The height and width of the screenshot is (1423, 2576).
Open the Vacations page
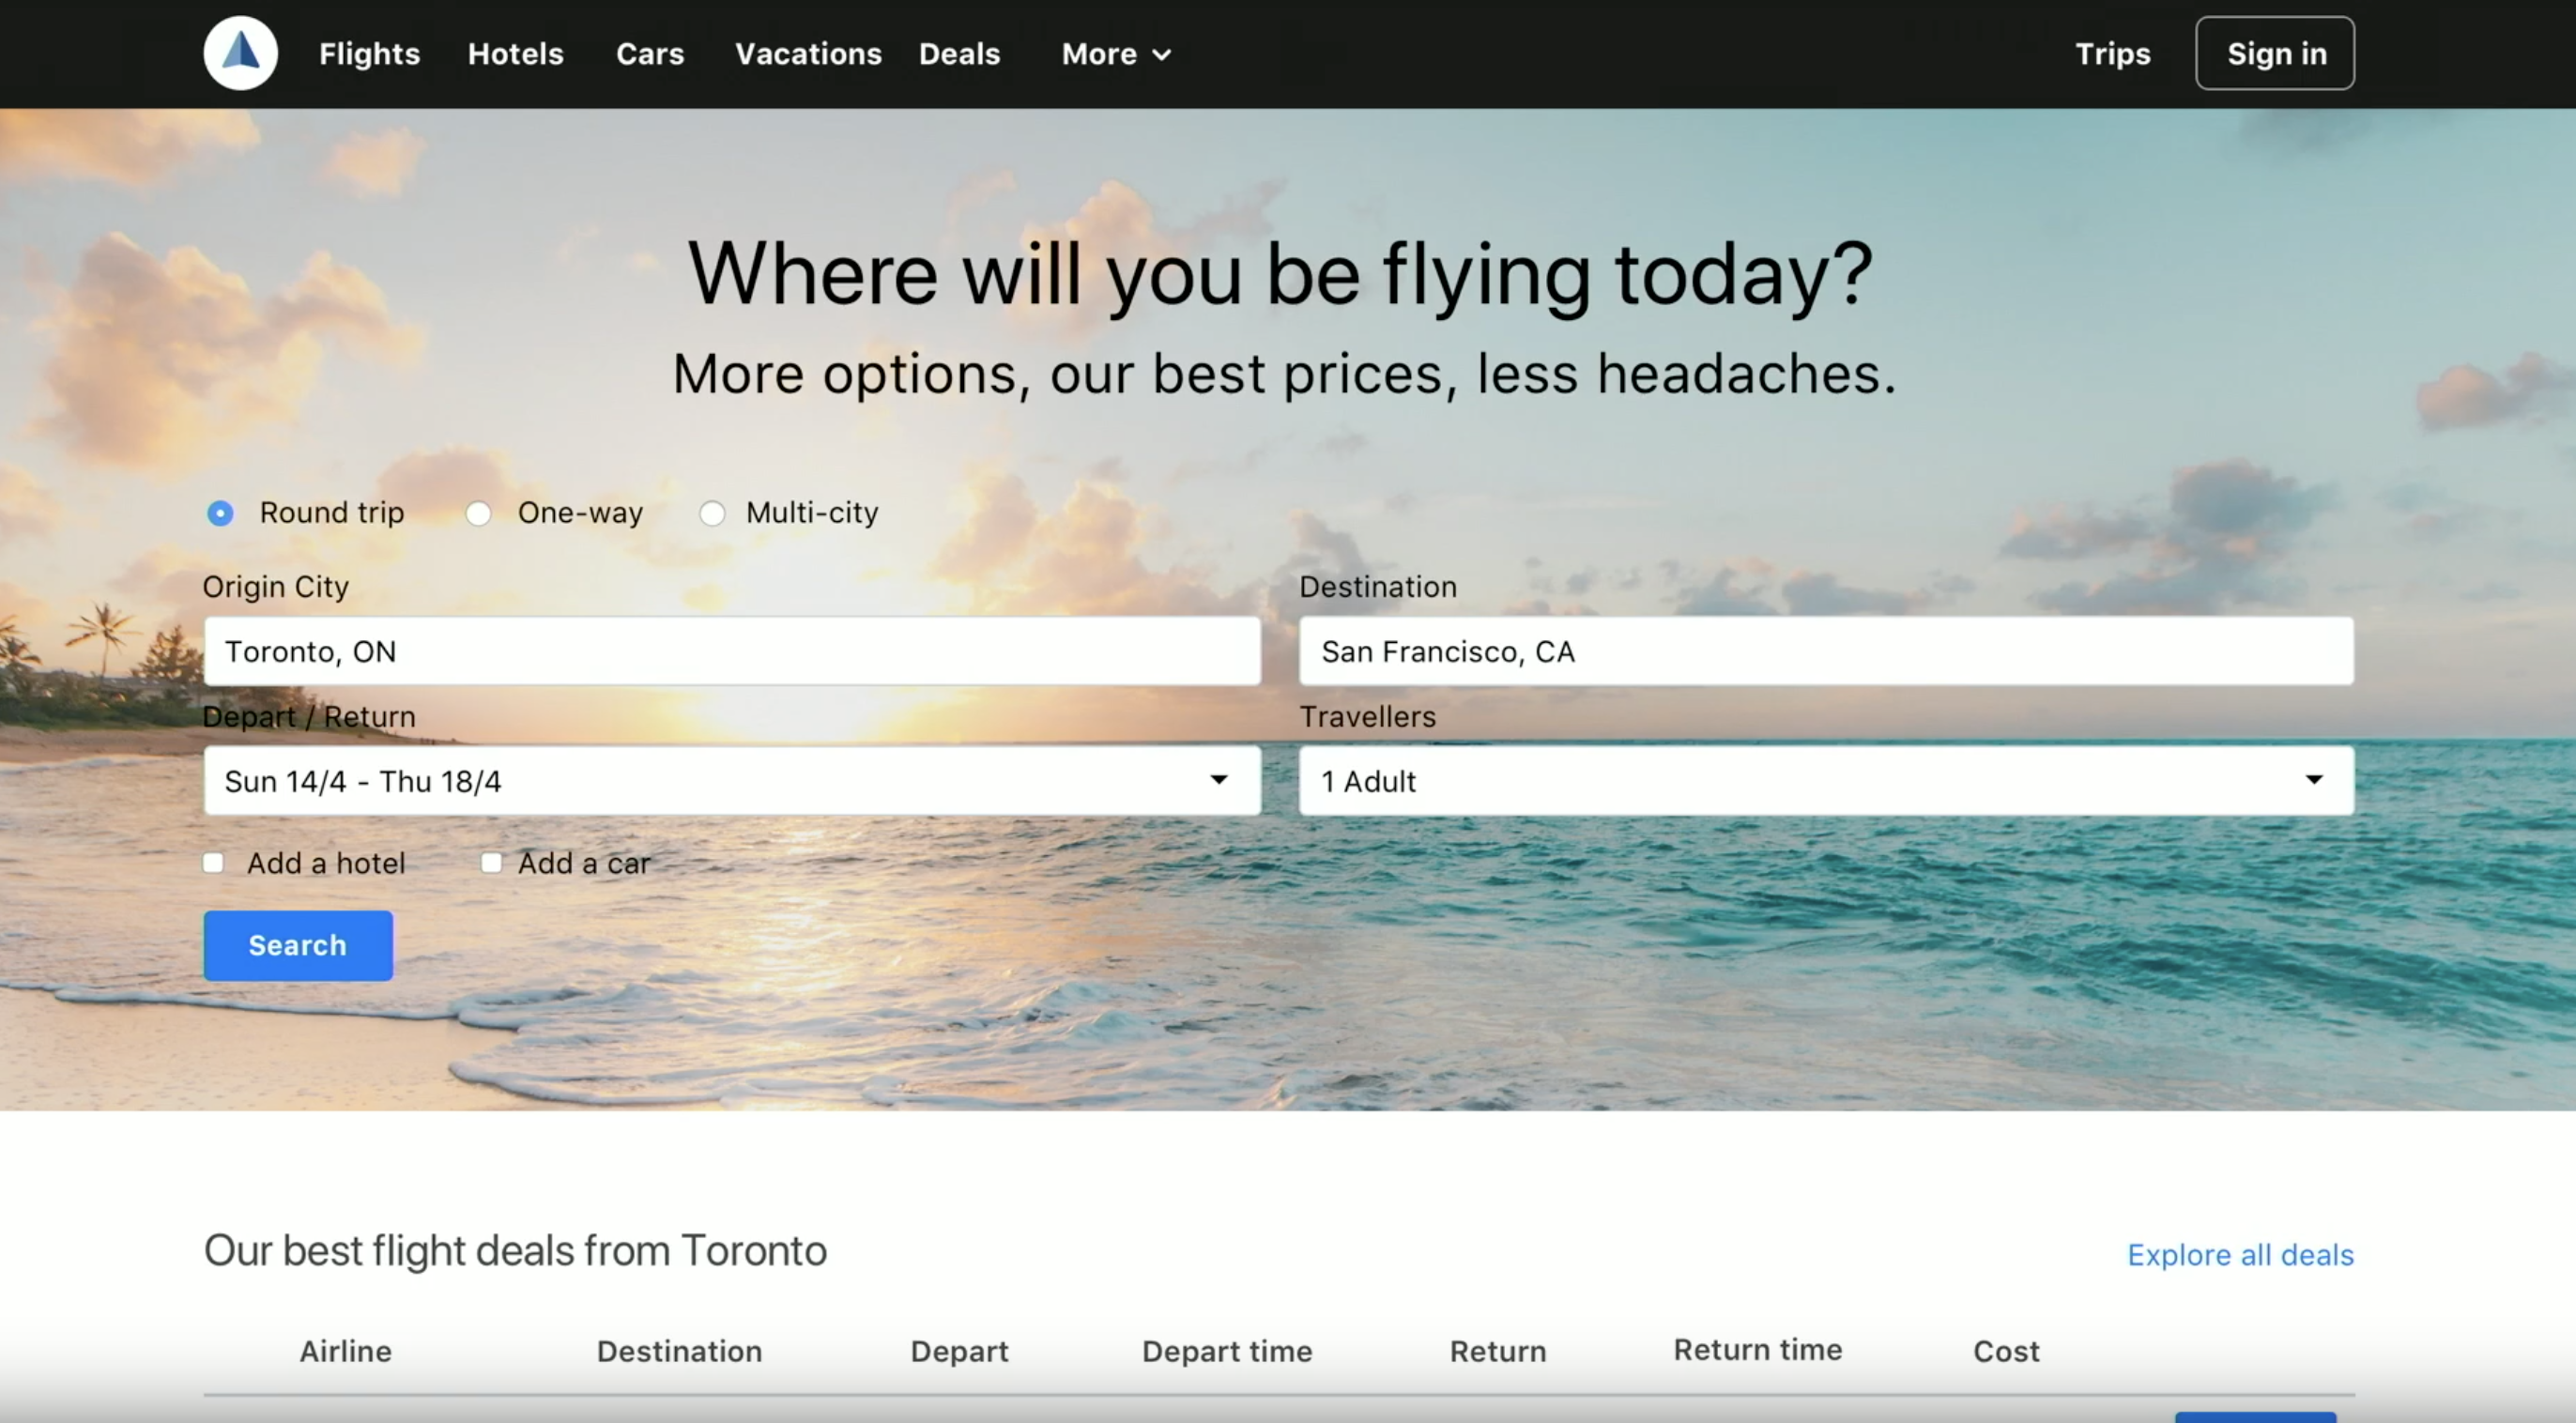coord(808,54)
